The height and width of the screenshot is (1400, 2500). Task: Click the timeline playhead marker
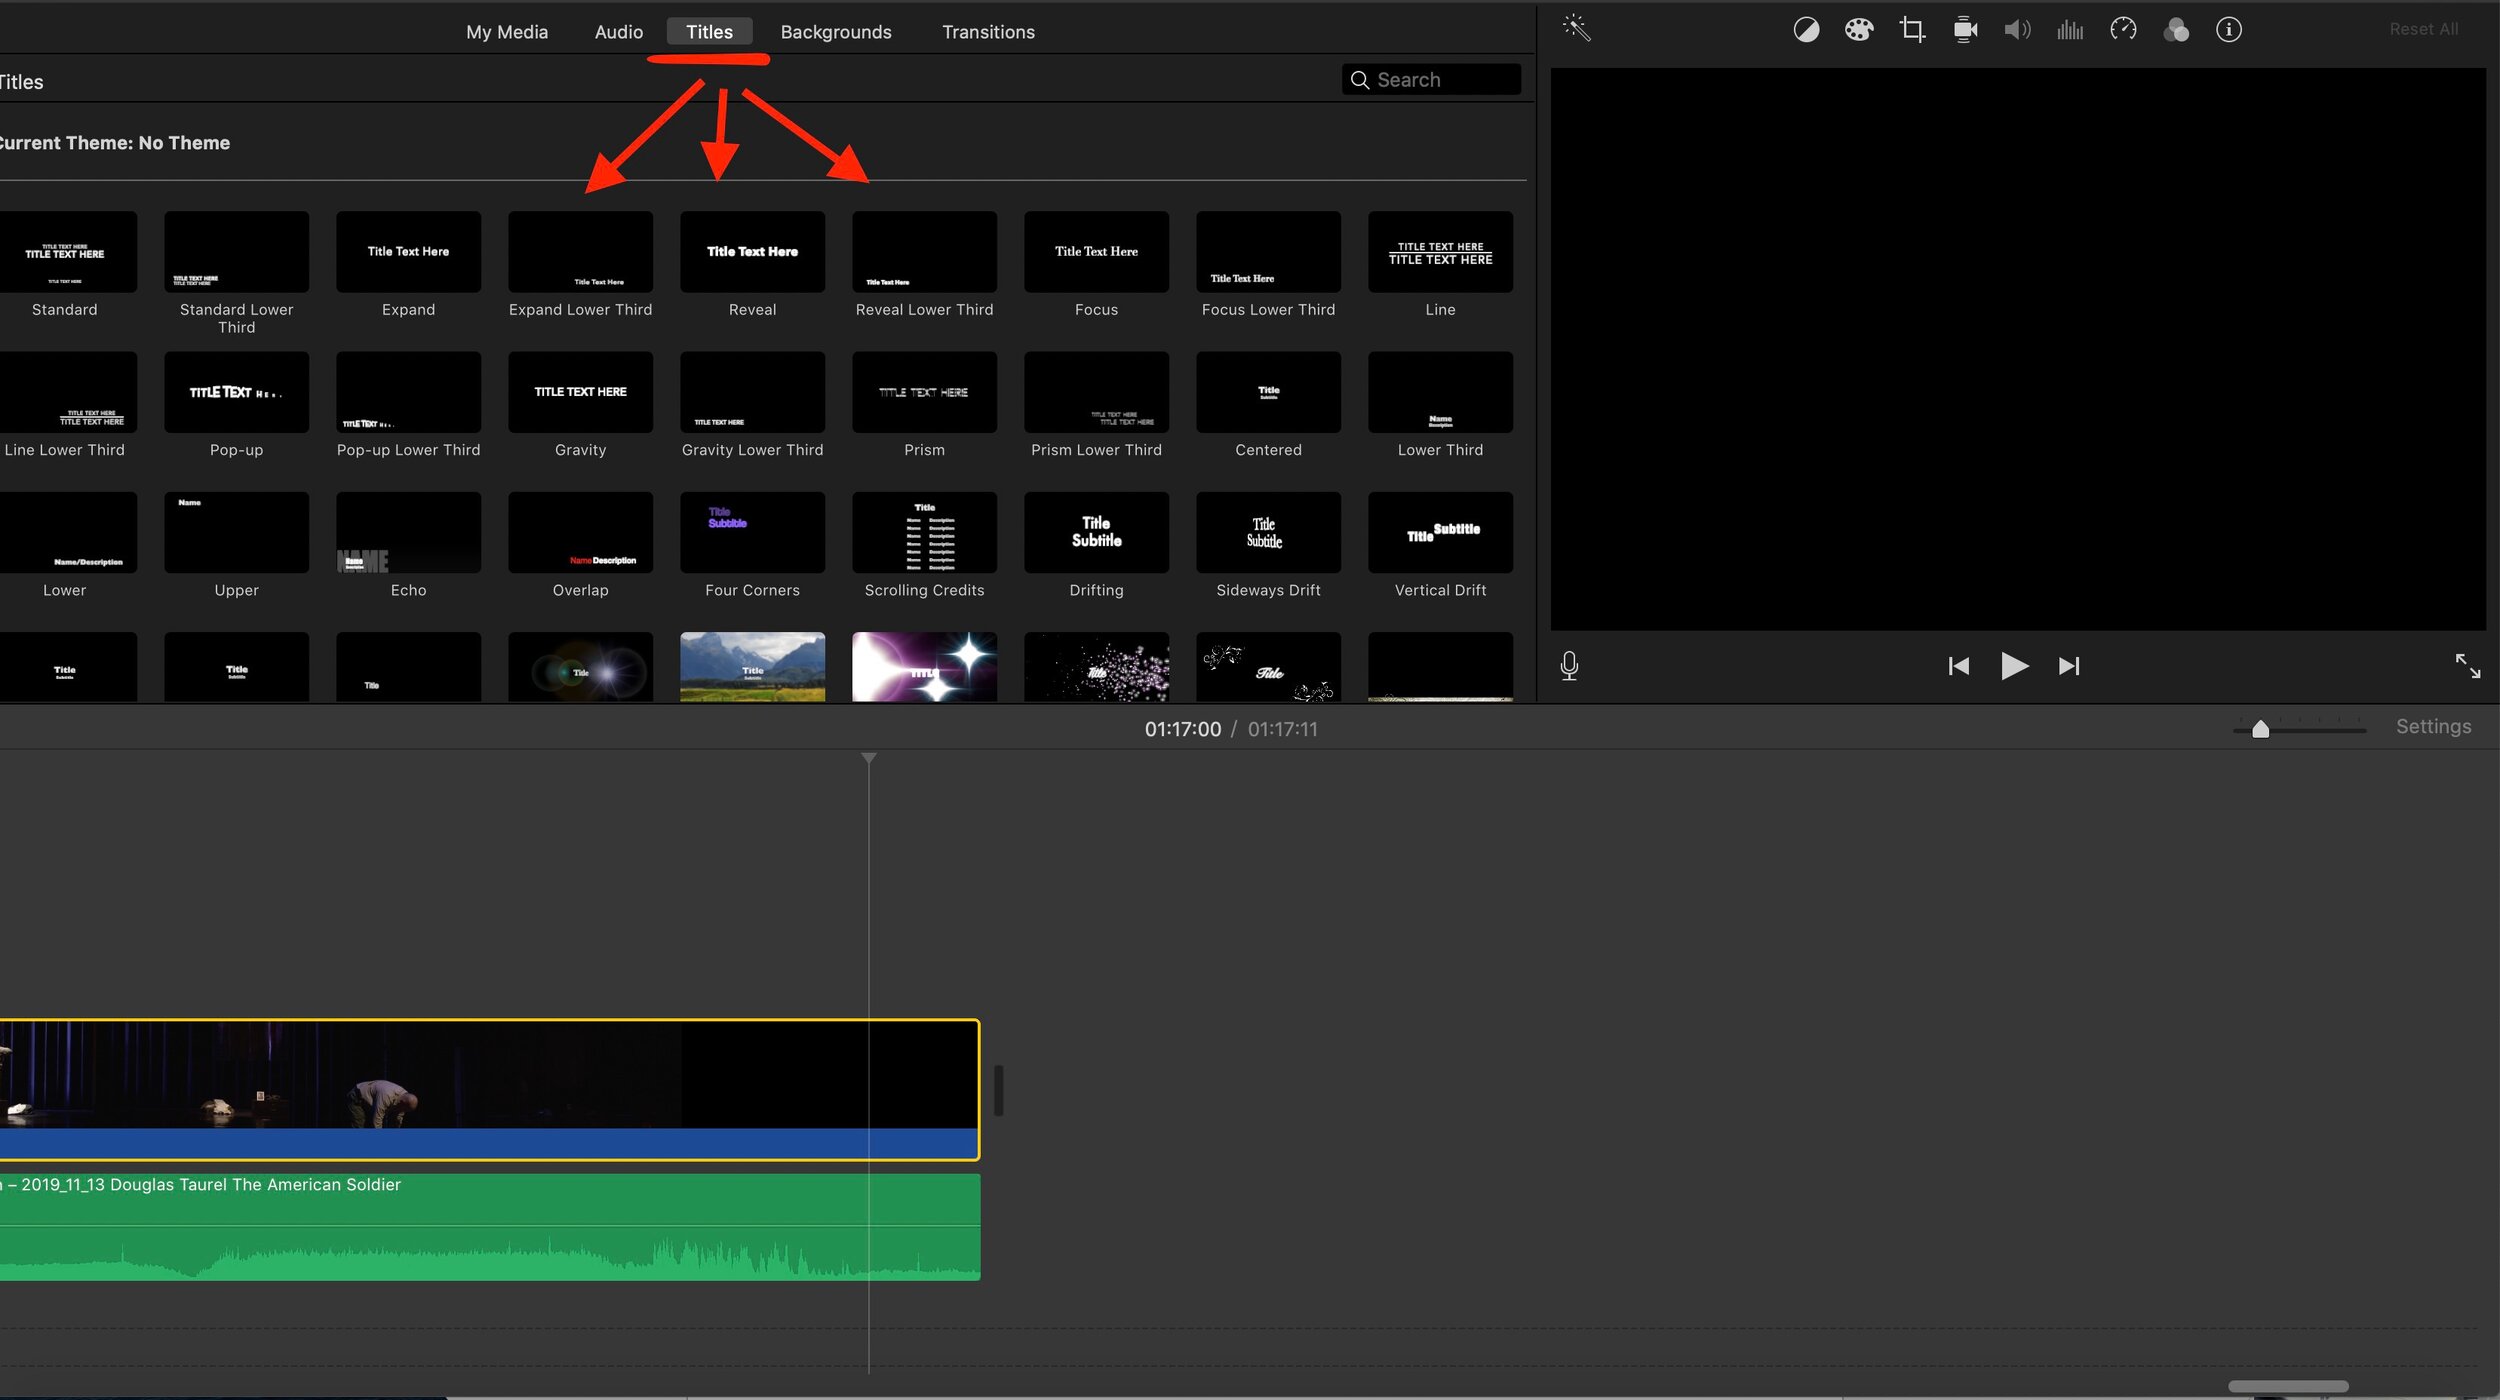(x=868, y=759)
